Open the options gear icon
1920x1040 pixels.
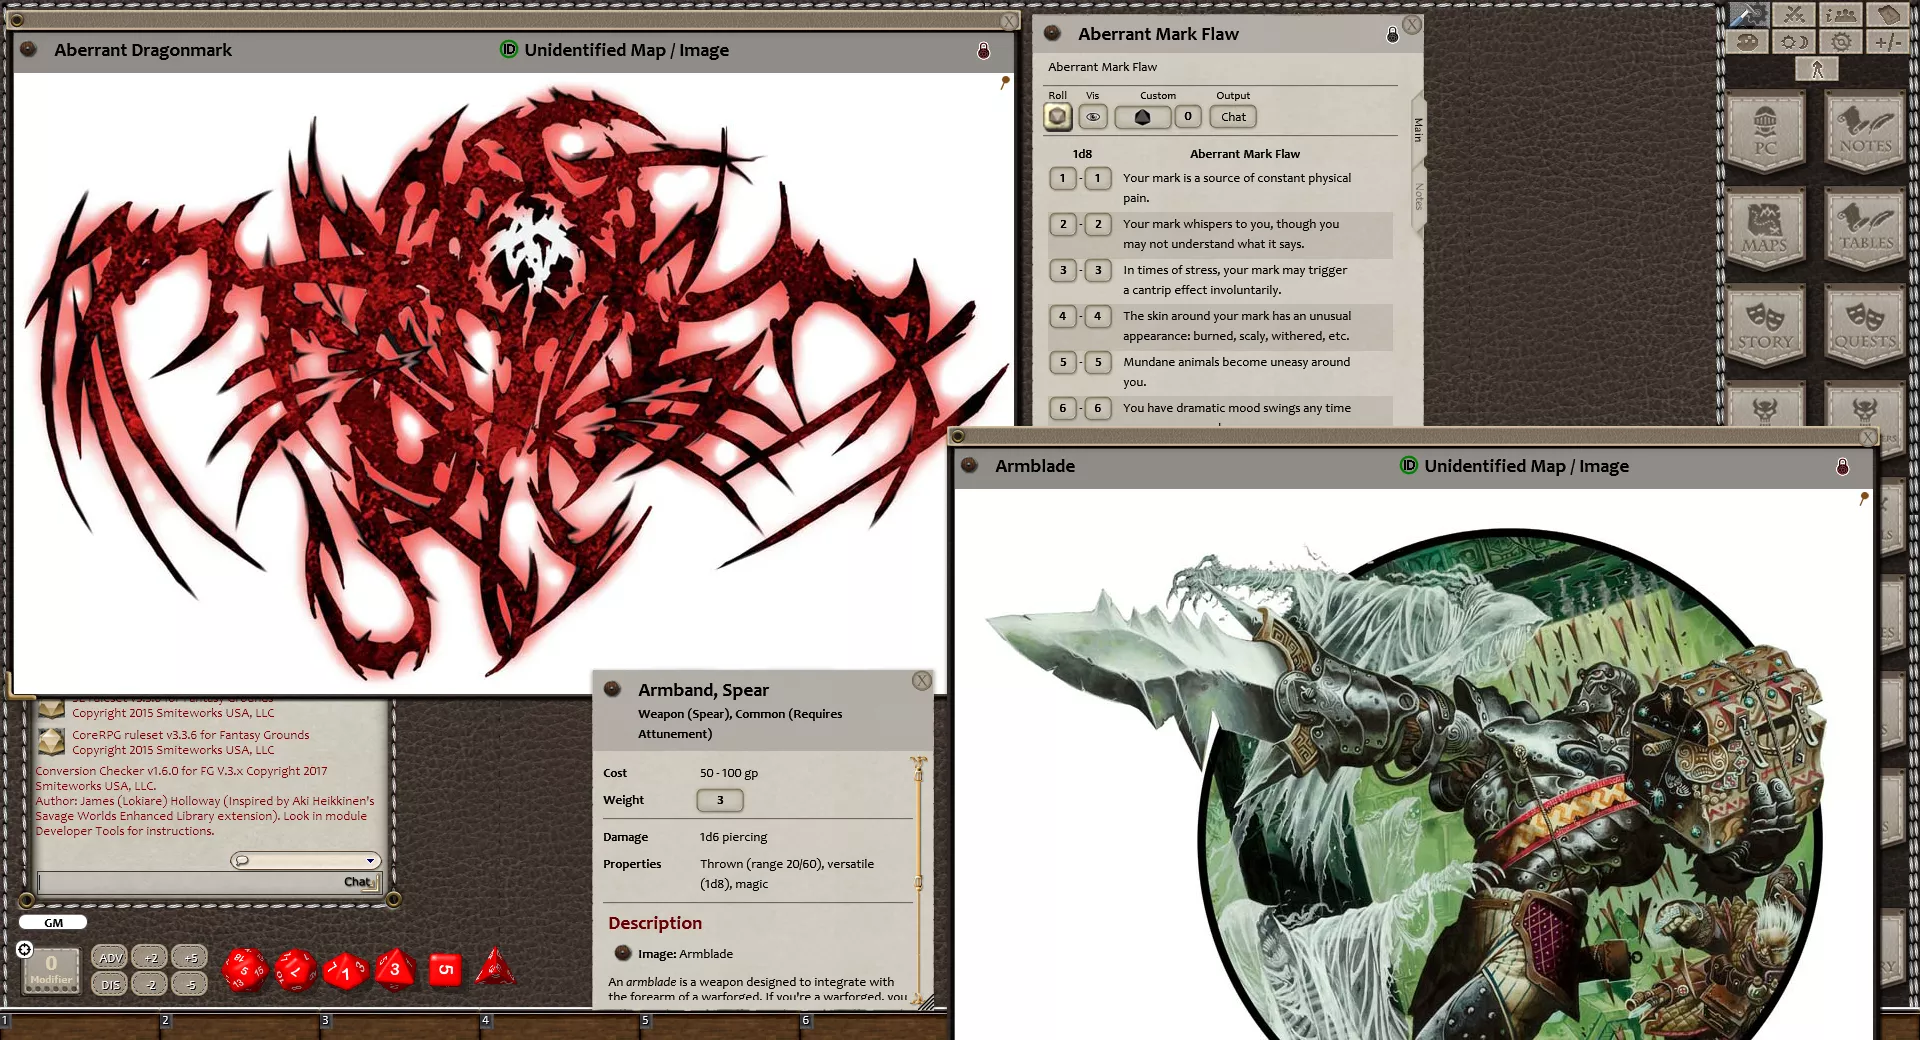(x=1840, y=42)
